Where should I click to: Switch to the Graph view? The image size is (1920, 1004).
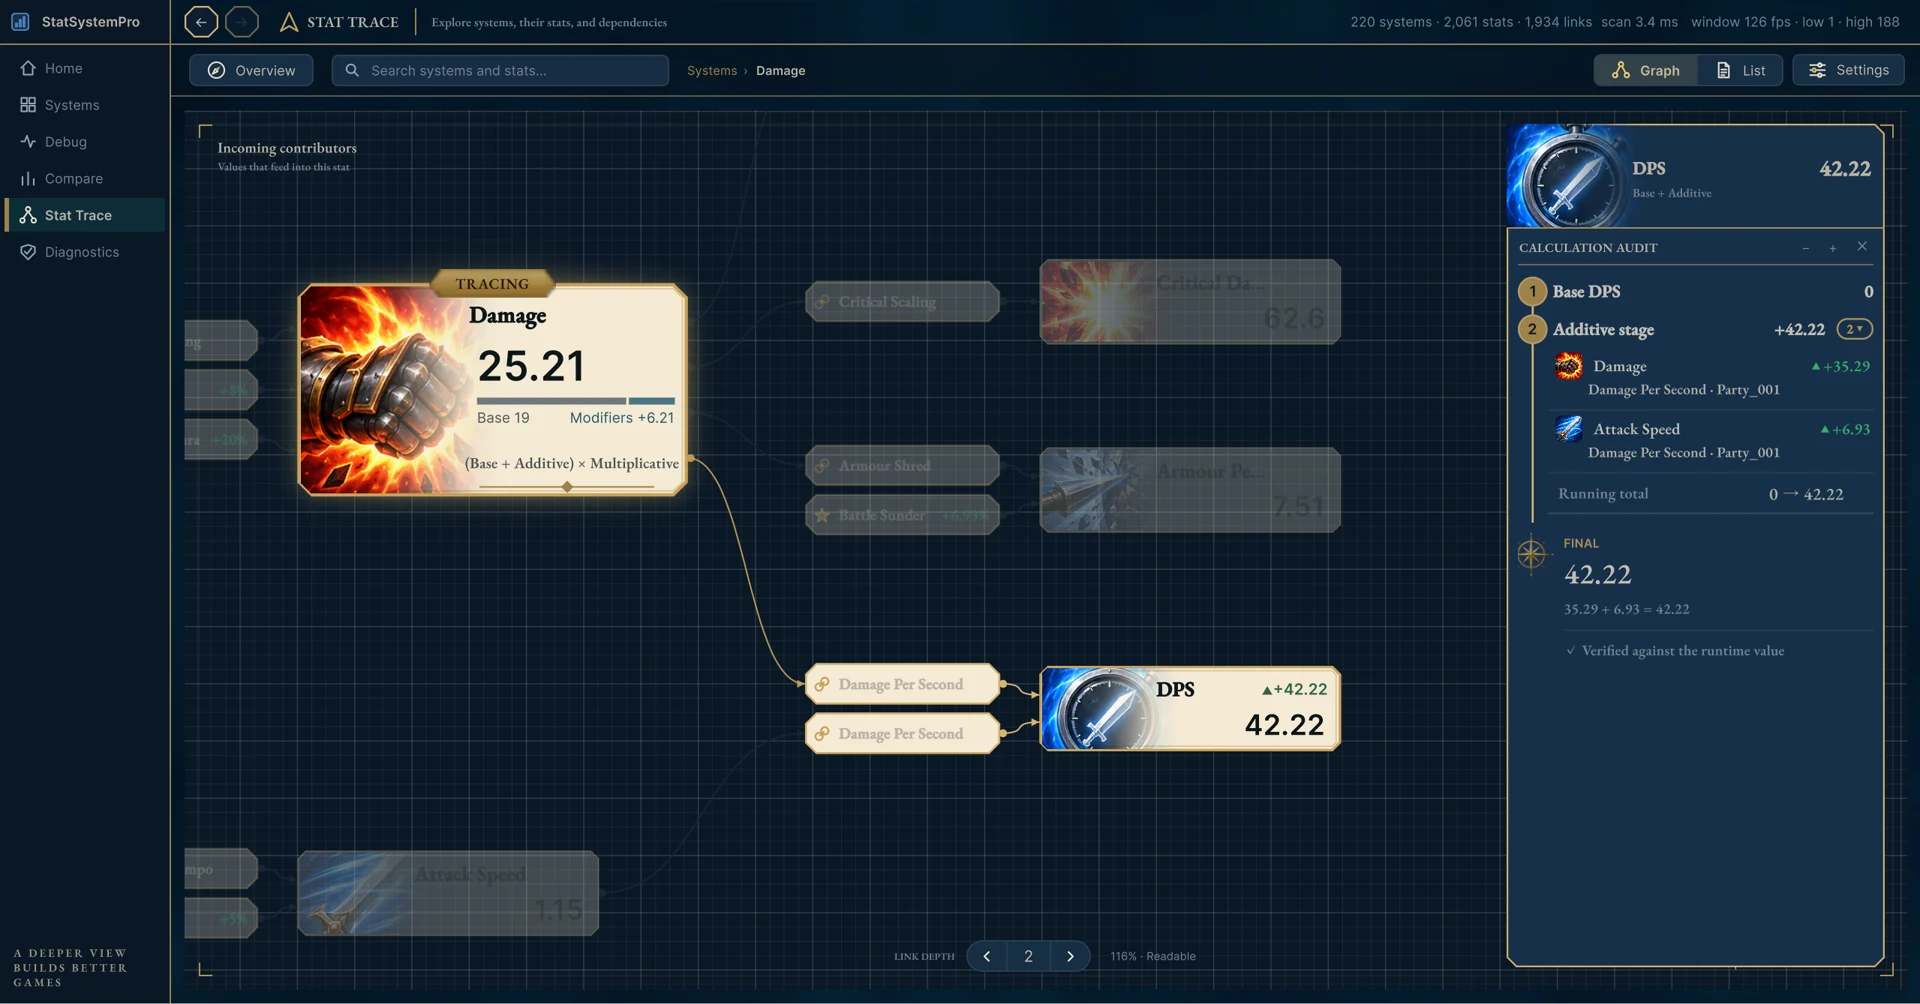[x=1646, y=70]
